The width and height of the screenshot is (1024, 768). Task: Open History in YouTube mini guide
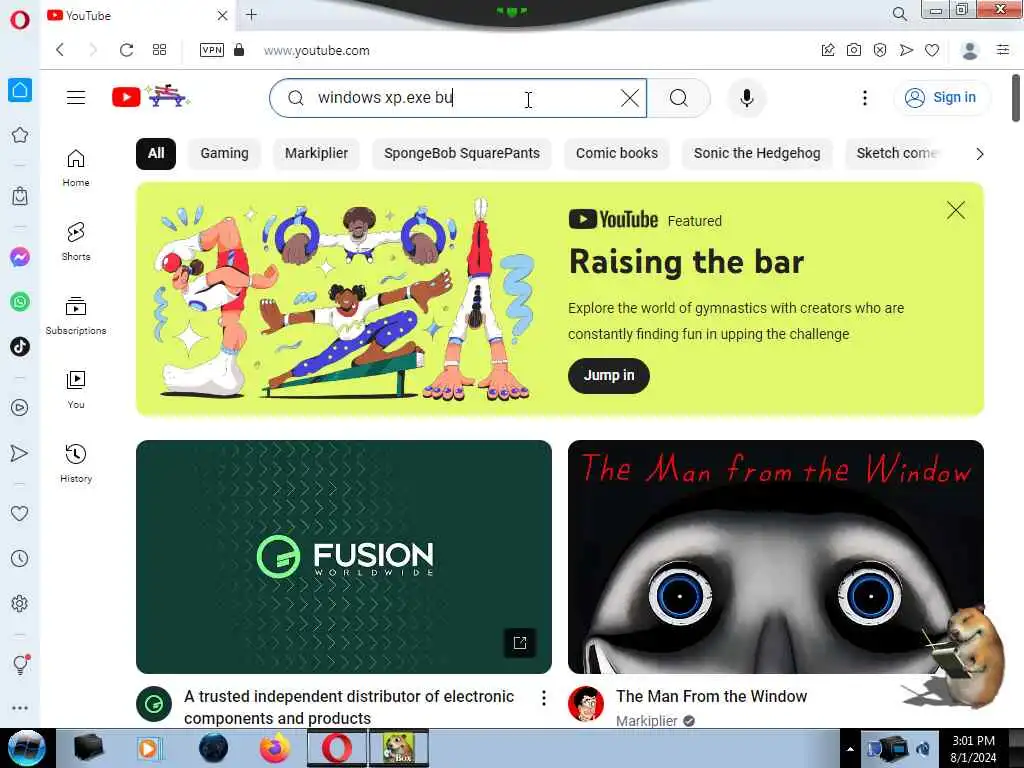pyautogui.click(x=76, y=464)
